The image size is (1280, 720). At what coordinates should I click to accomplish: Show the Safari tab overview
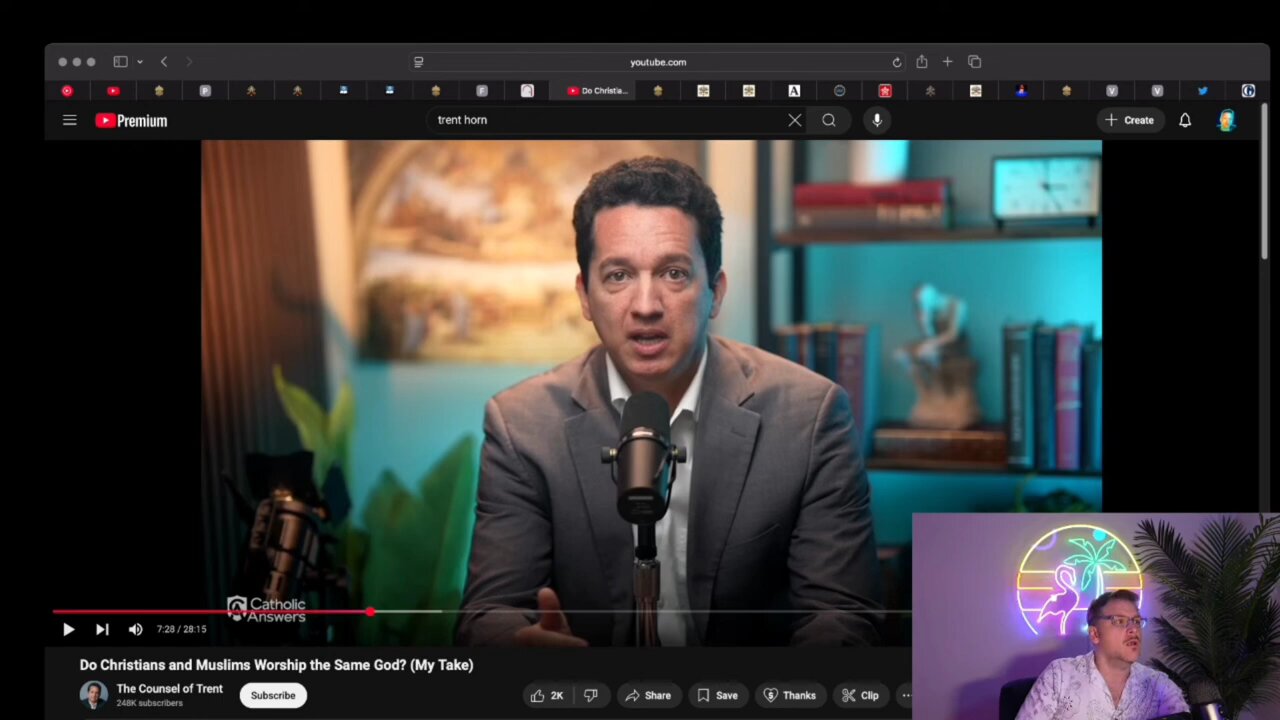point(975,62)
